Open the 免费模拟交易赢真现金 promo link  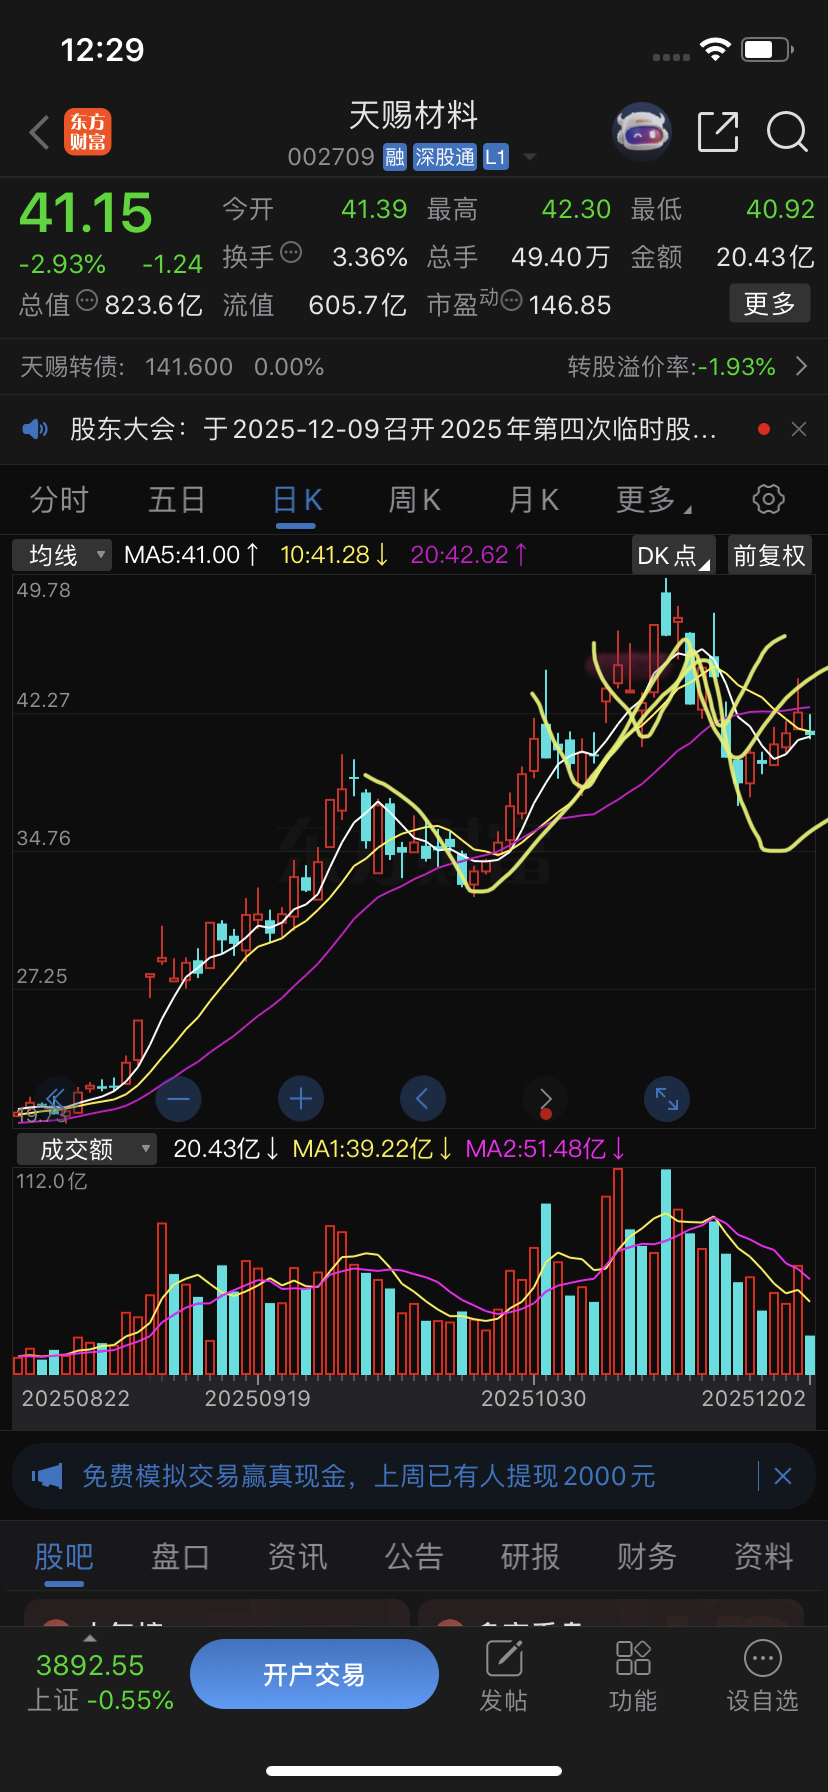point(368,1476)
